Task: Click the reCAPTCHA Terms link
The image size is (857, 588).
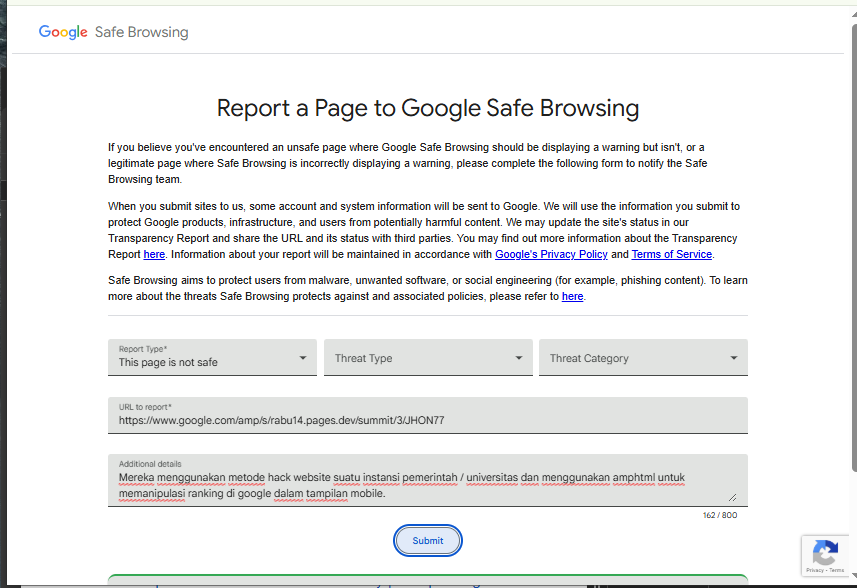Action: 836,570
